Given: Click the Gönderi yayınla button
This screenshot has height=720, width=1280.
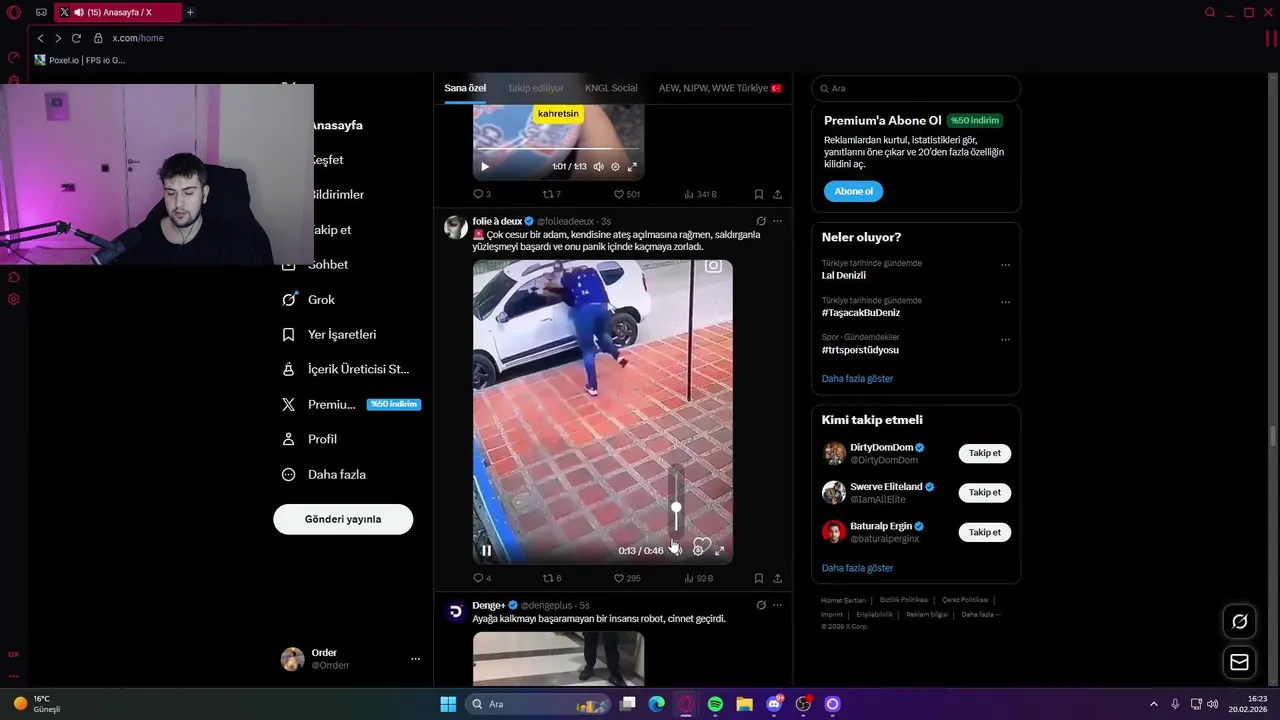Looking at the screenshot, I should click(x=343, y=519).
